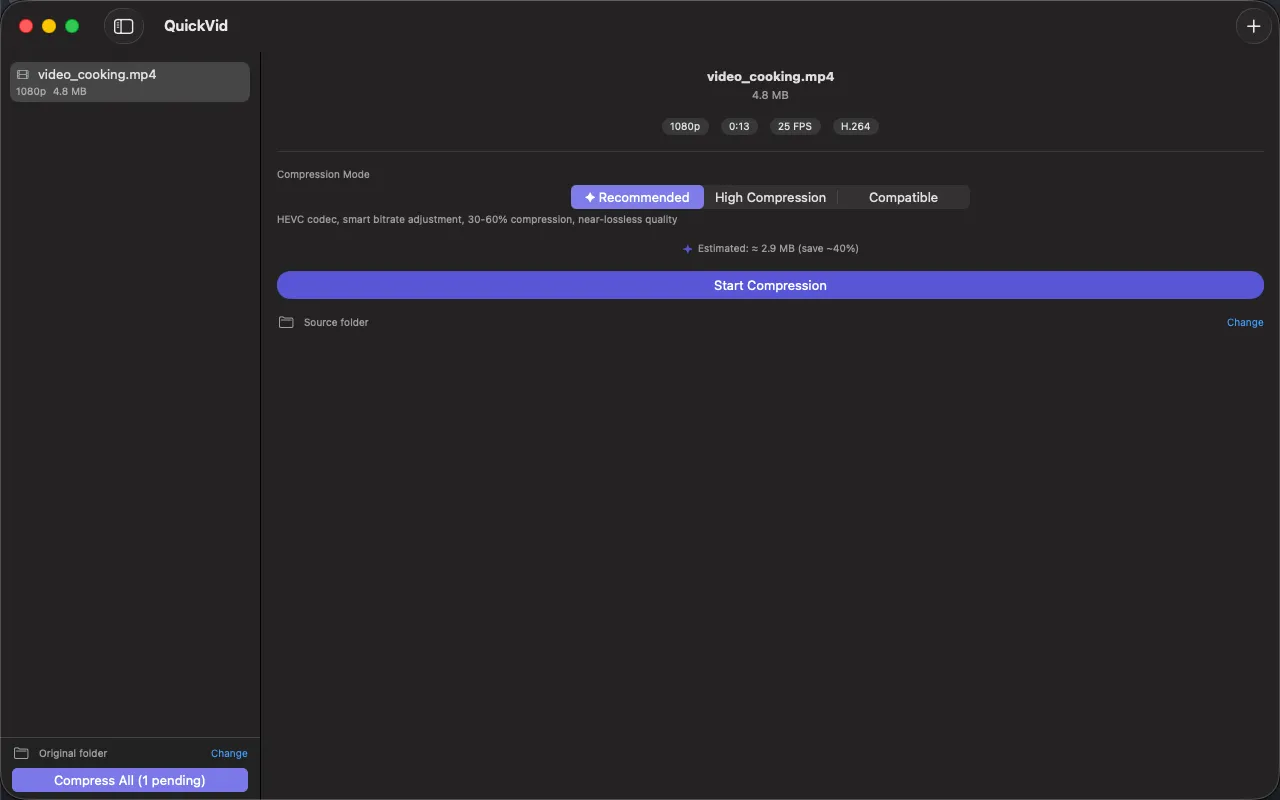Screen dimensions: 1280x800
Task: Click the folder icon next to Source folder
Action: [x=286, y=322]
